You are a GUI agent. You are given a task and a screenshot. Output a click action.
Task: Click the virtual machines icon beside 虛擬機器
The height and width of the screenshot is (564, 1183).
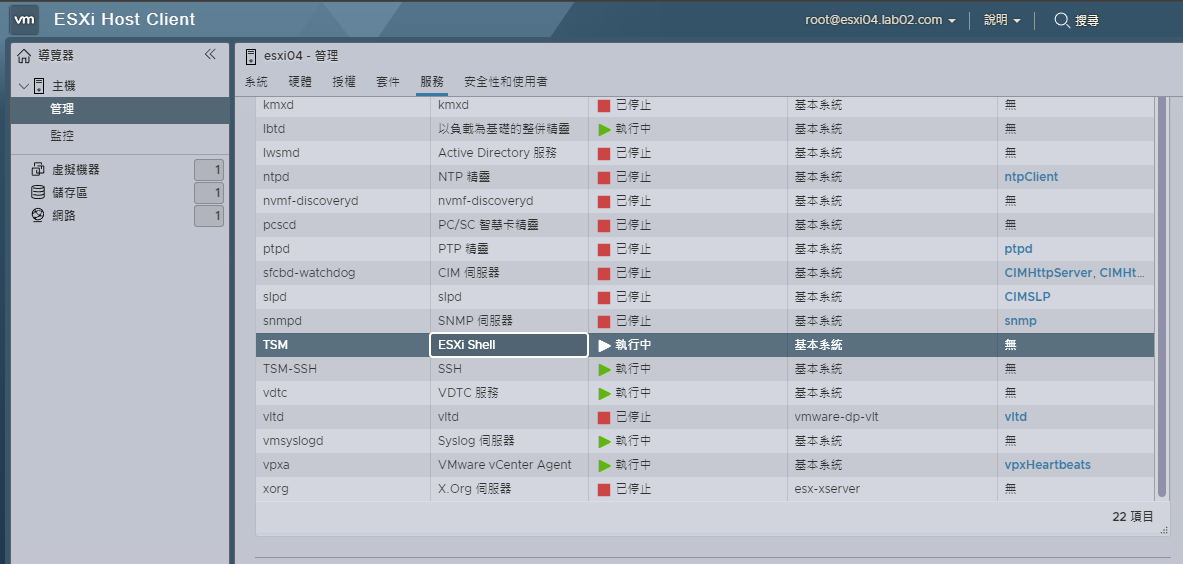38,170
